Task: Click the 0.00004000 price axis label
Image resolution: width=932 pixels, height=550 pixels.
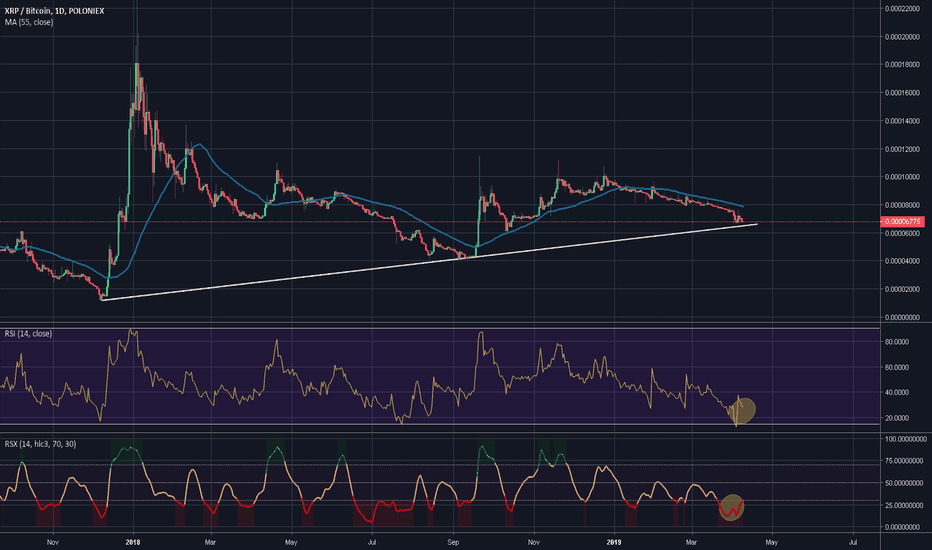Action: click(x=902, y=261)
